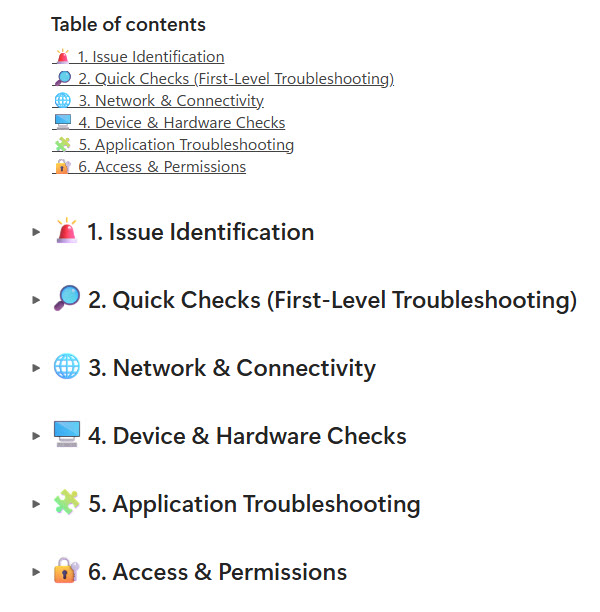Open Application Troubleshooting link in contents

[x=186, y=145]
